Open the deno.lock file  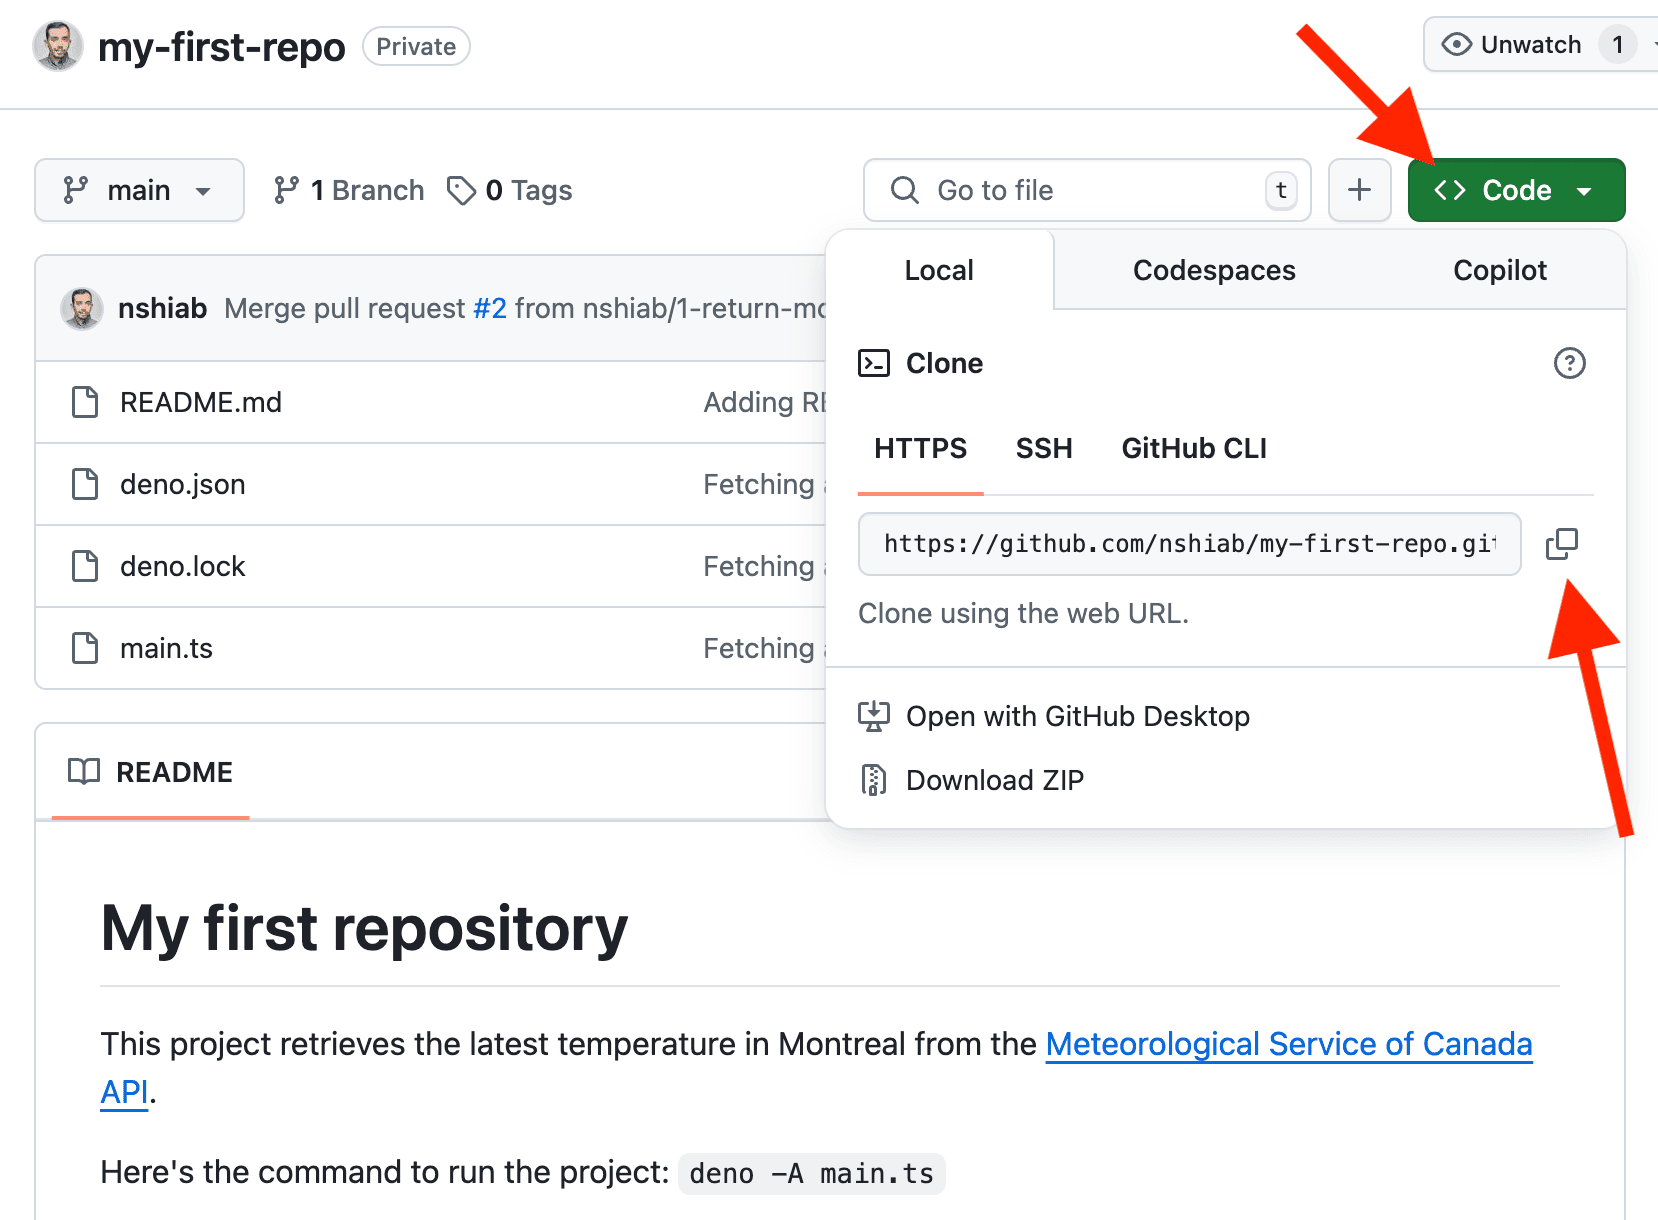[183, 566]
